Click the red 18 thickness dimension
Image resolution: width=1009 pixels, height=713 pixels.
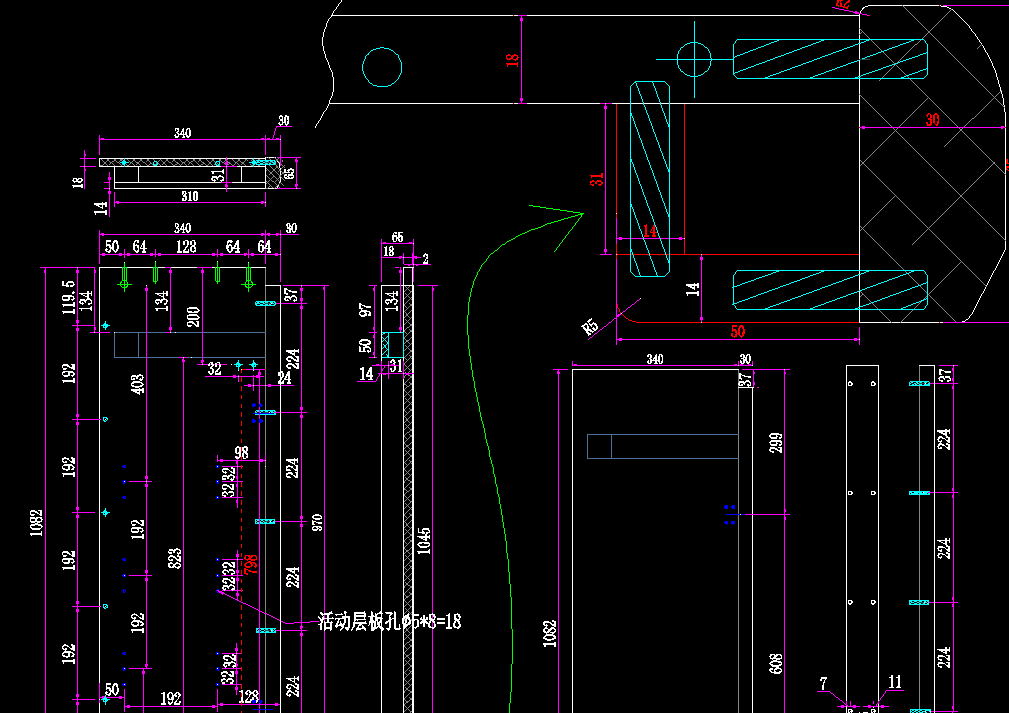[x=512, y=59]
